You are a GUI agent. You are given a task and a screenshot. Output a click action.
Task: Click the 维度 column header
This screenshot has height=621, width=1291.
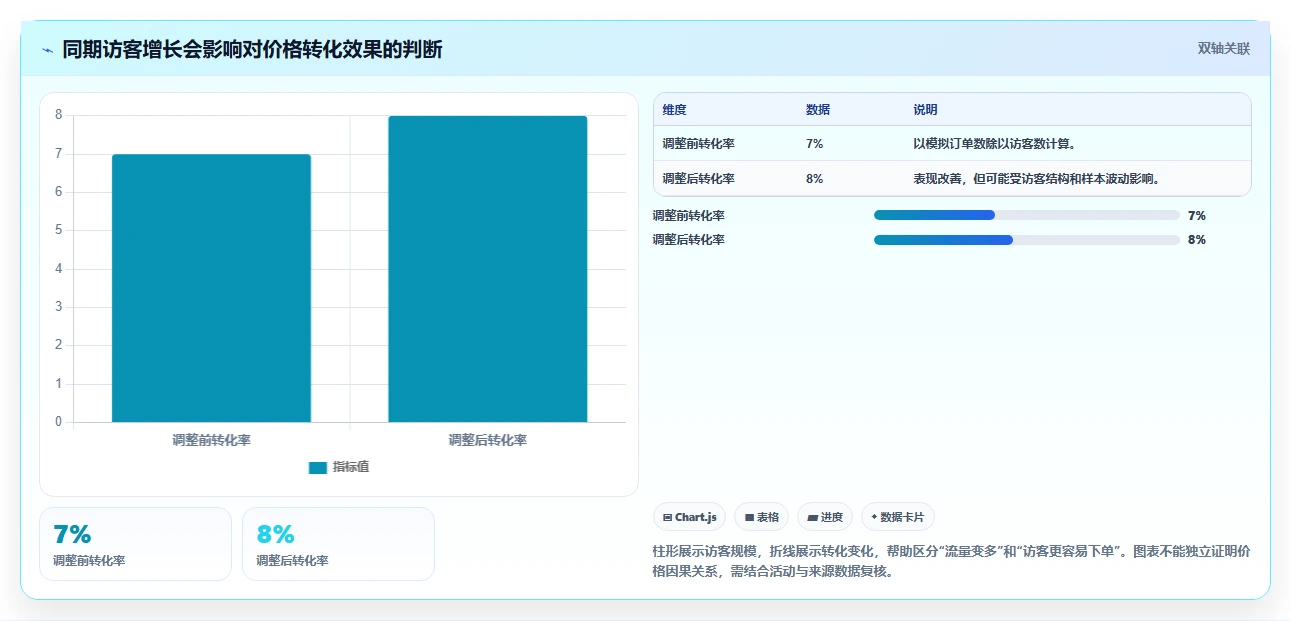pyautogui.click(x=674, y=110)
